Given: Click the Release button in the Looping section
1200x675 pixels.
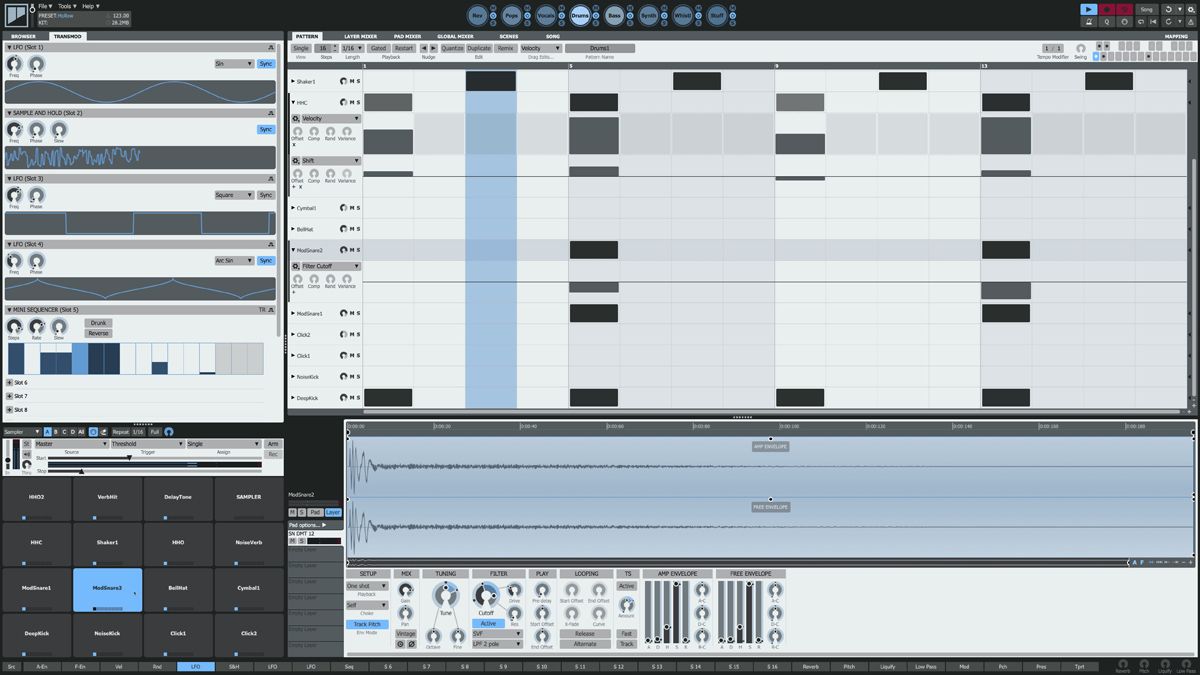Looking at the screenshot, I should tap(585, 633).
